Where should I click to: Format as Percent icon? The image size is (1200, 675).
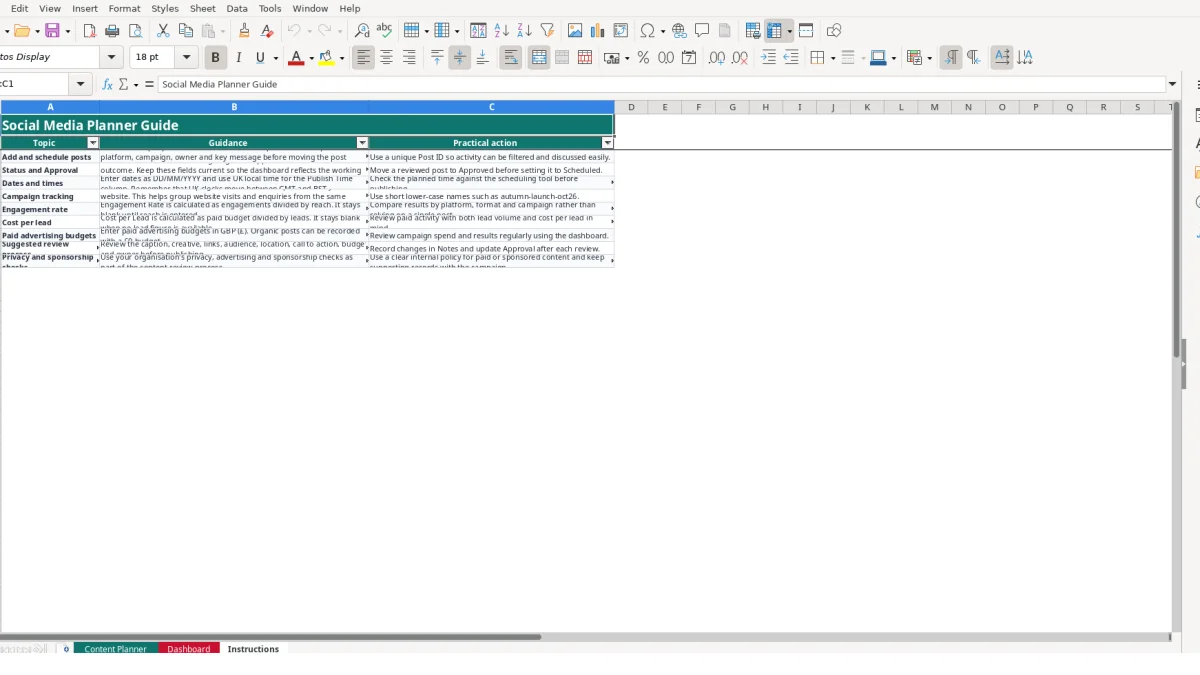643,58
